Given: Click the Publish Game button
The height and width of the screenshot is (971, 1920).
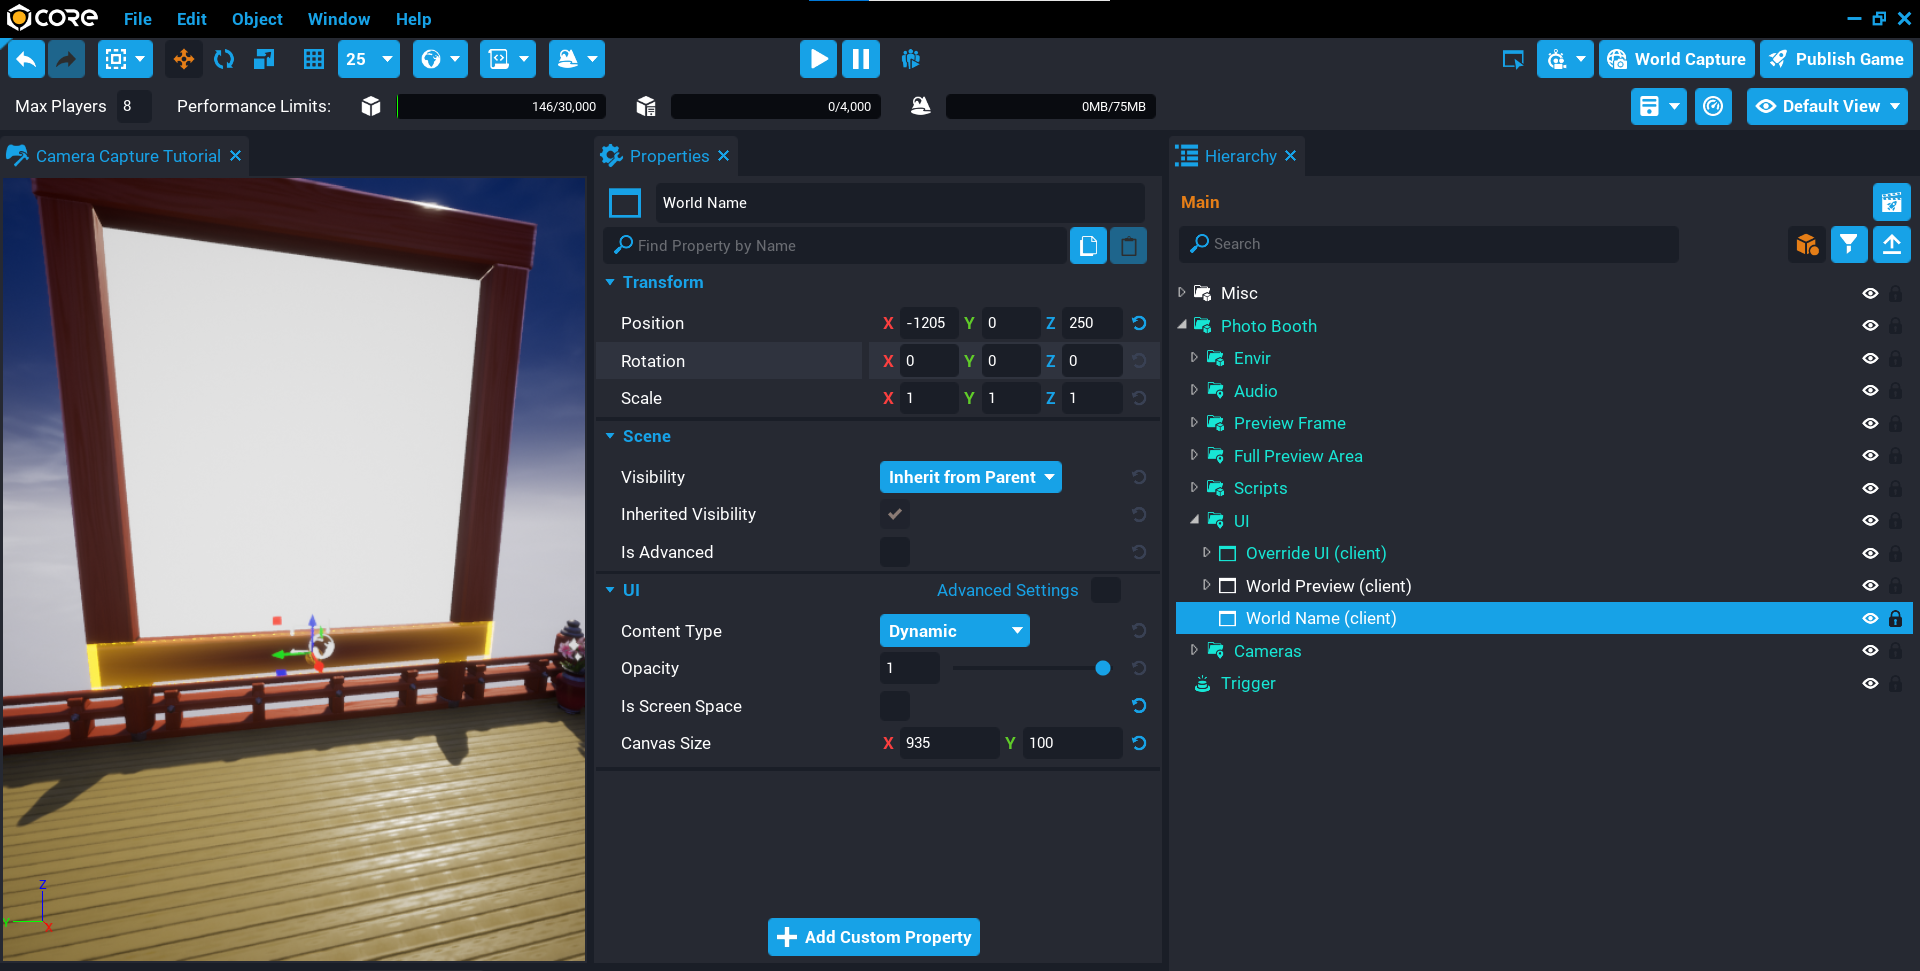Looking at the screenshot, I should coord(1836,59).
